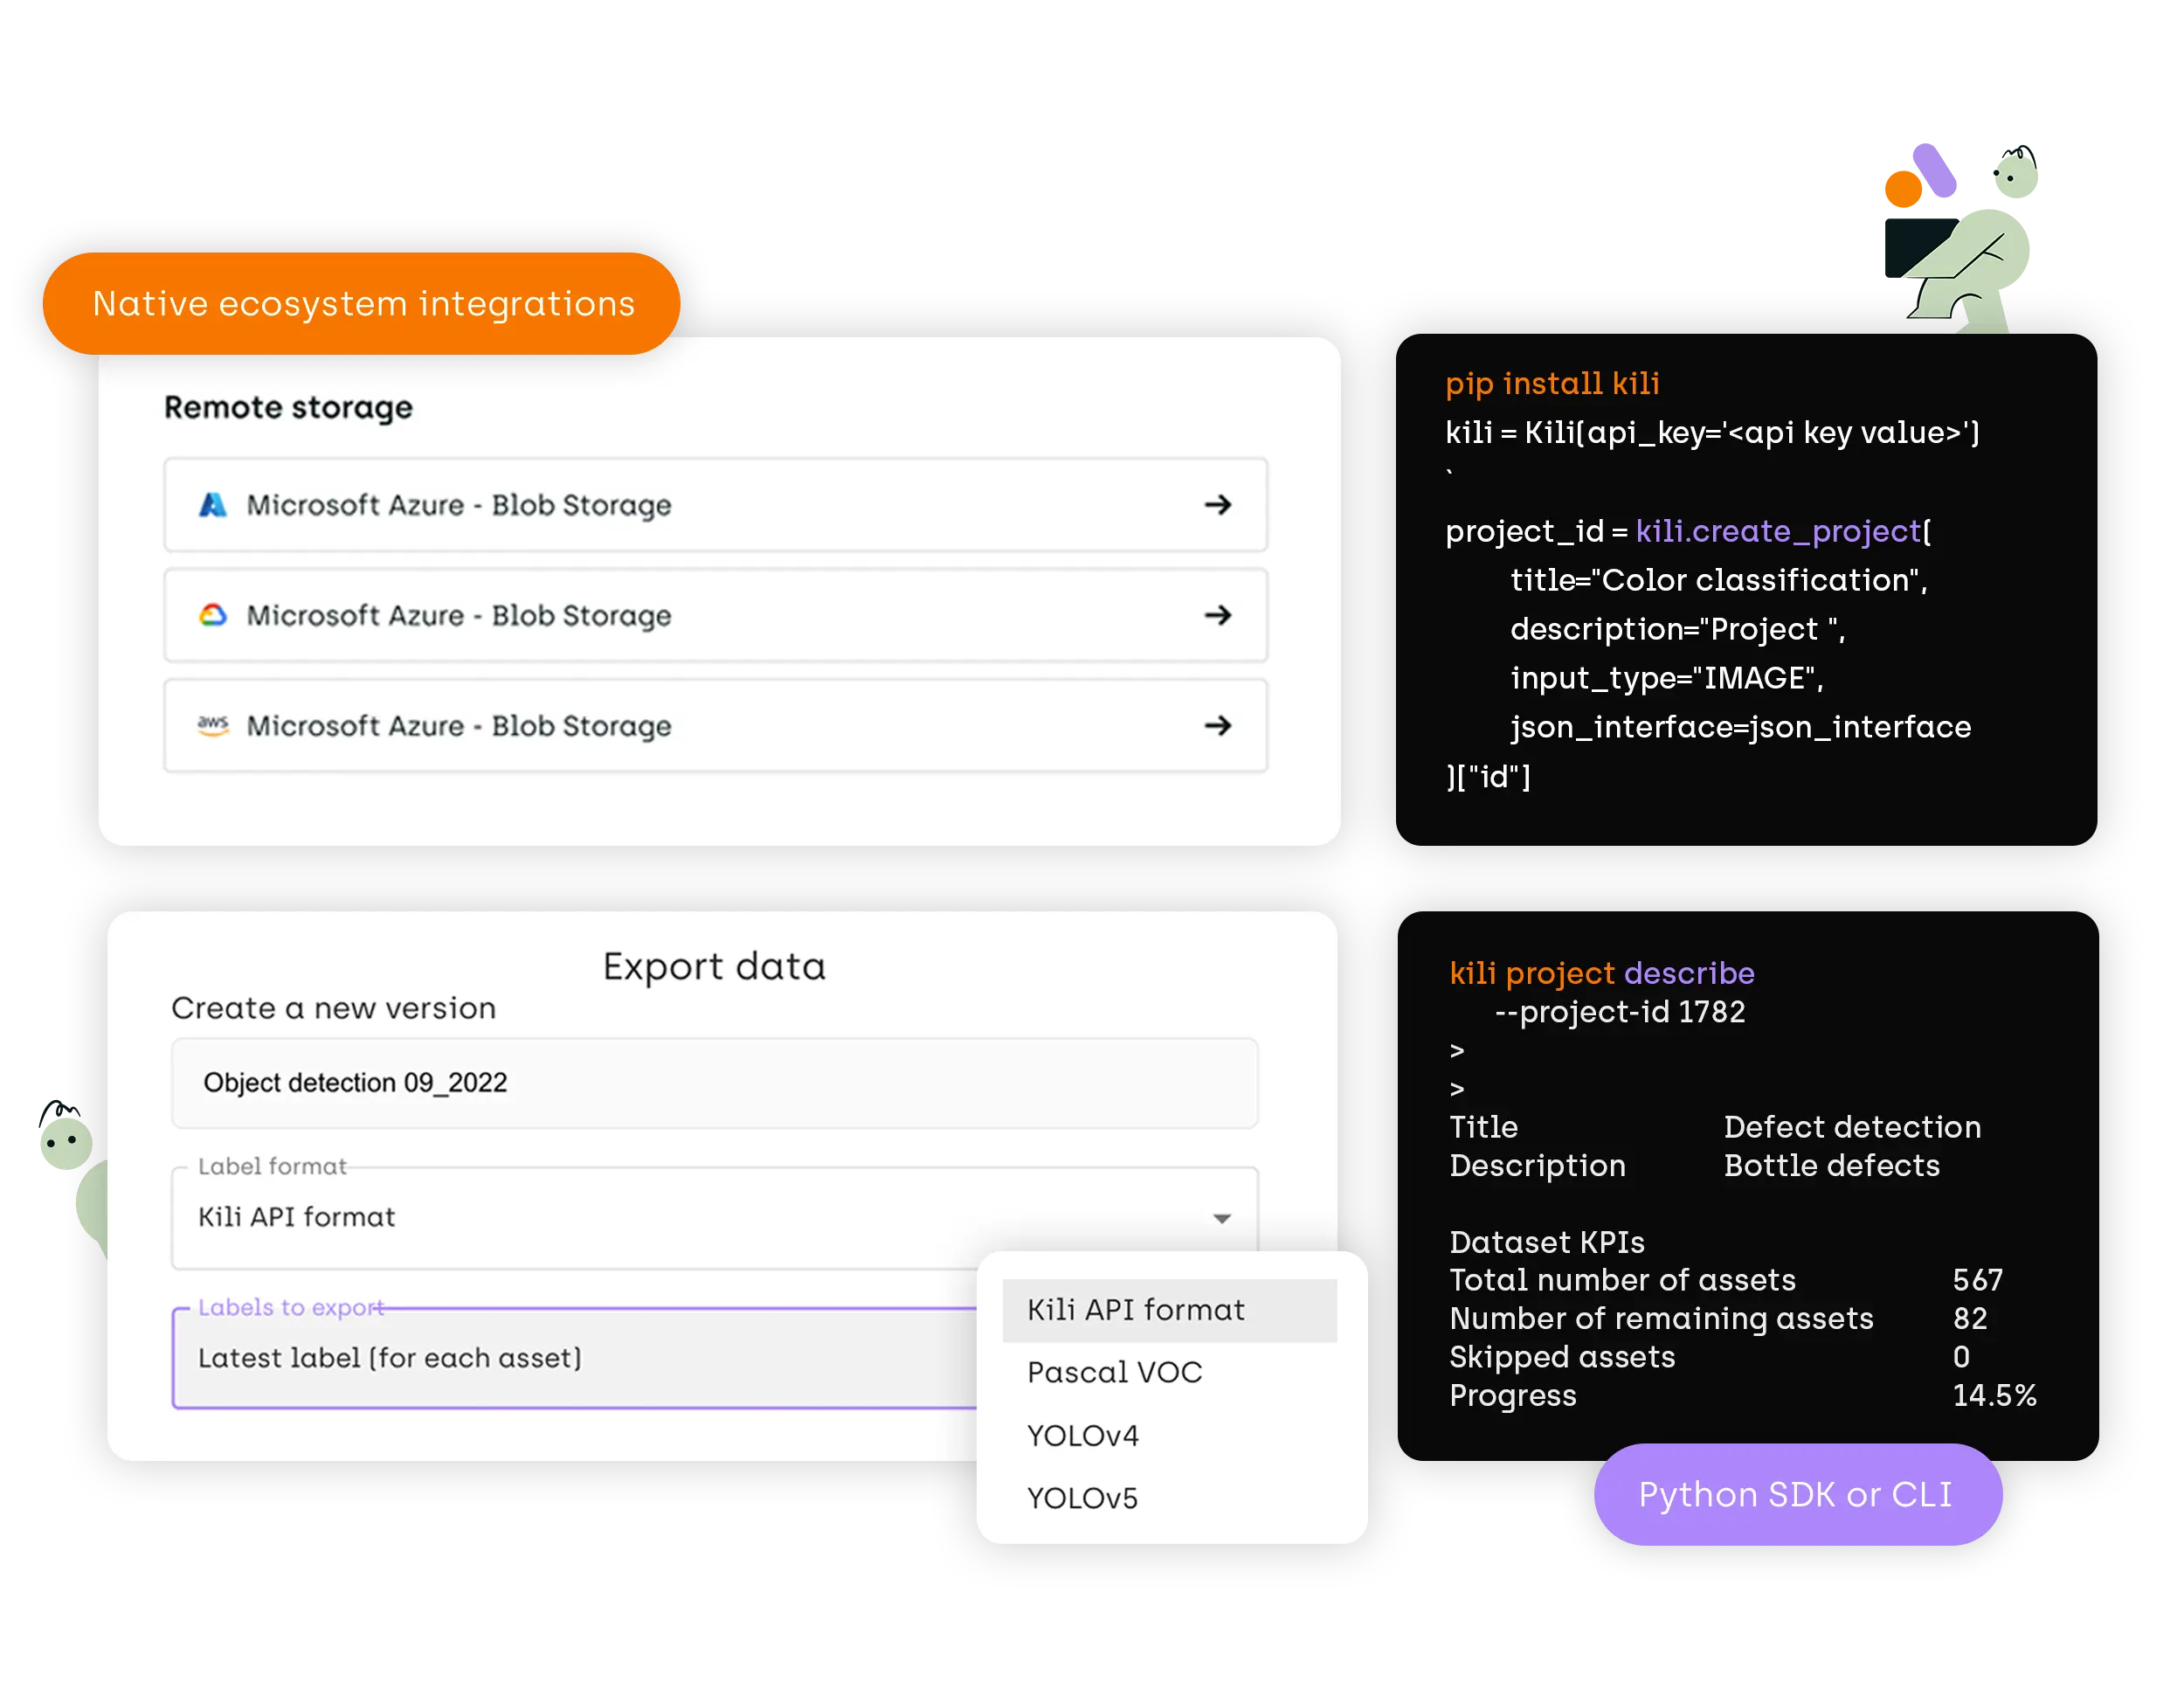Click the Google Cloud storage provider icon
Screen dimensions: 2184x1689
pyautogui.click(x=212, y=616)
